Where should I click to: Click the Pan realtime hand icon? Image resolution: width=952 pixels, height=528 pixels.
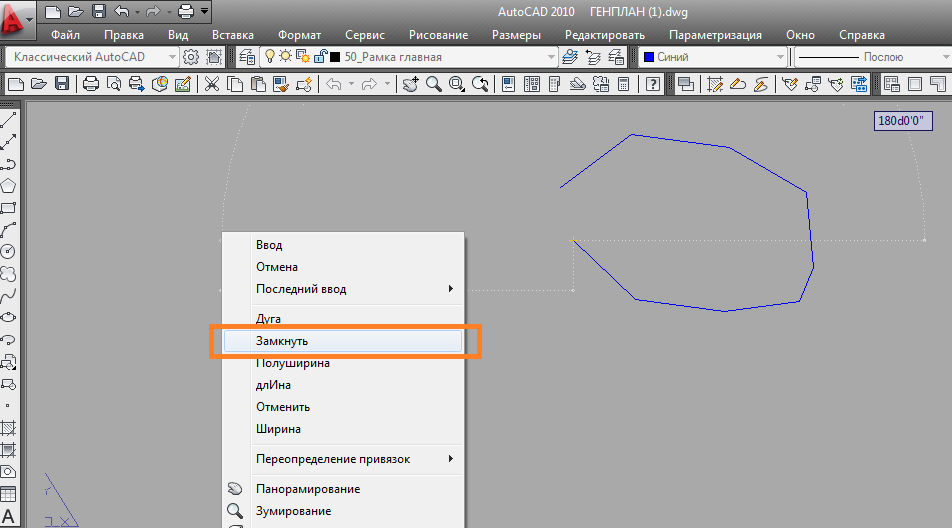coord(410,84)
